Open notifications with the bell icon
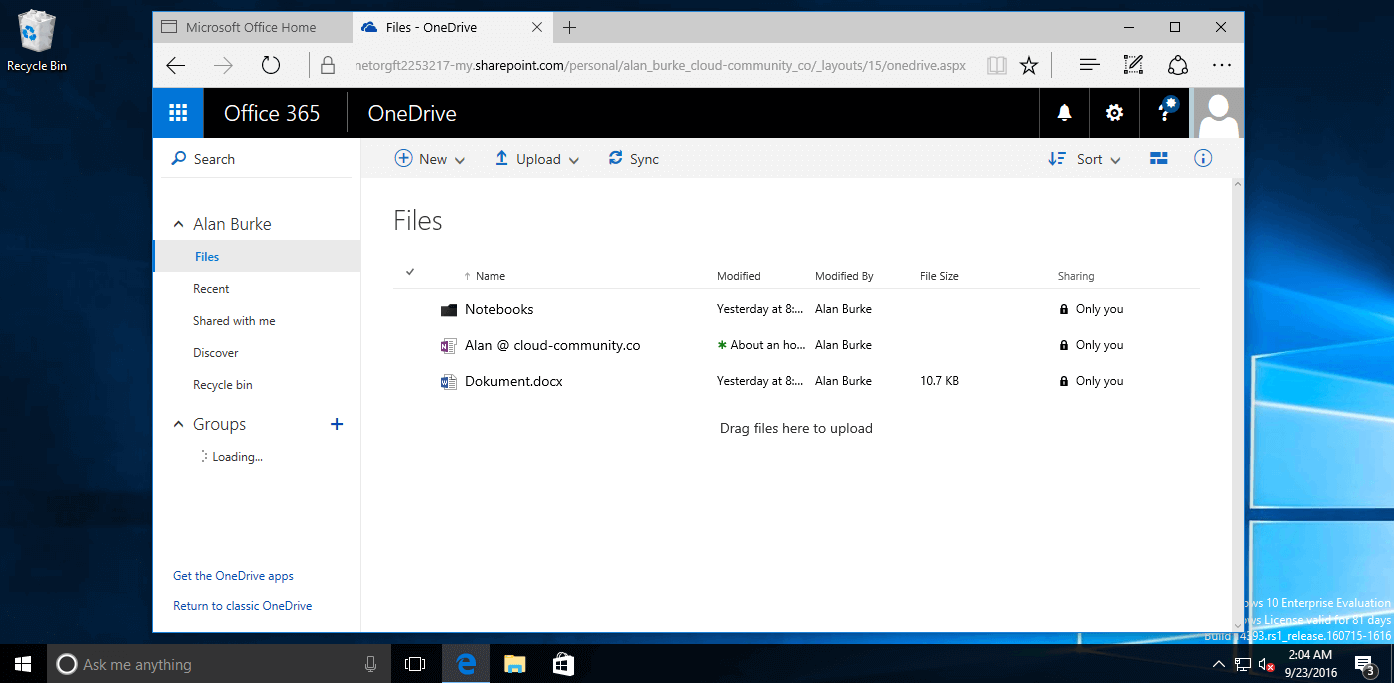 [x=1063, y=112]
